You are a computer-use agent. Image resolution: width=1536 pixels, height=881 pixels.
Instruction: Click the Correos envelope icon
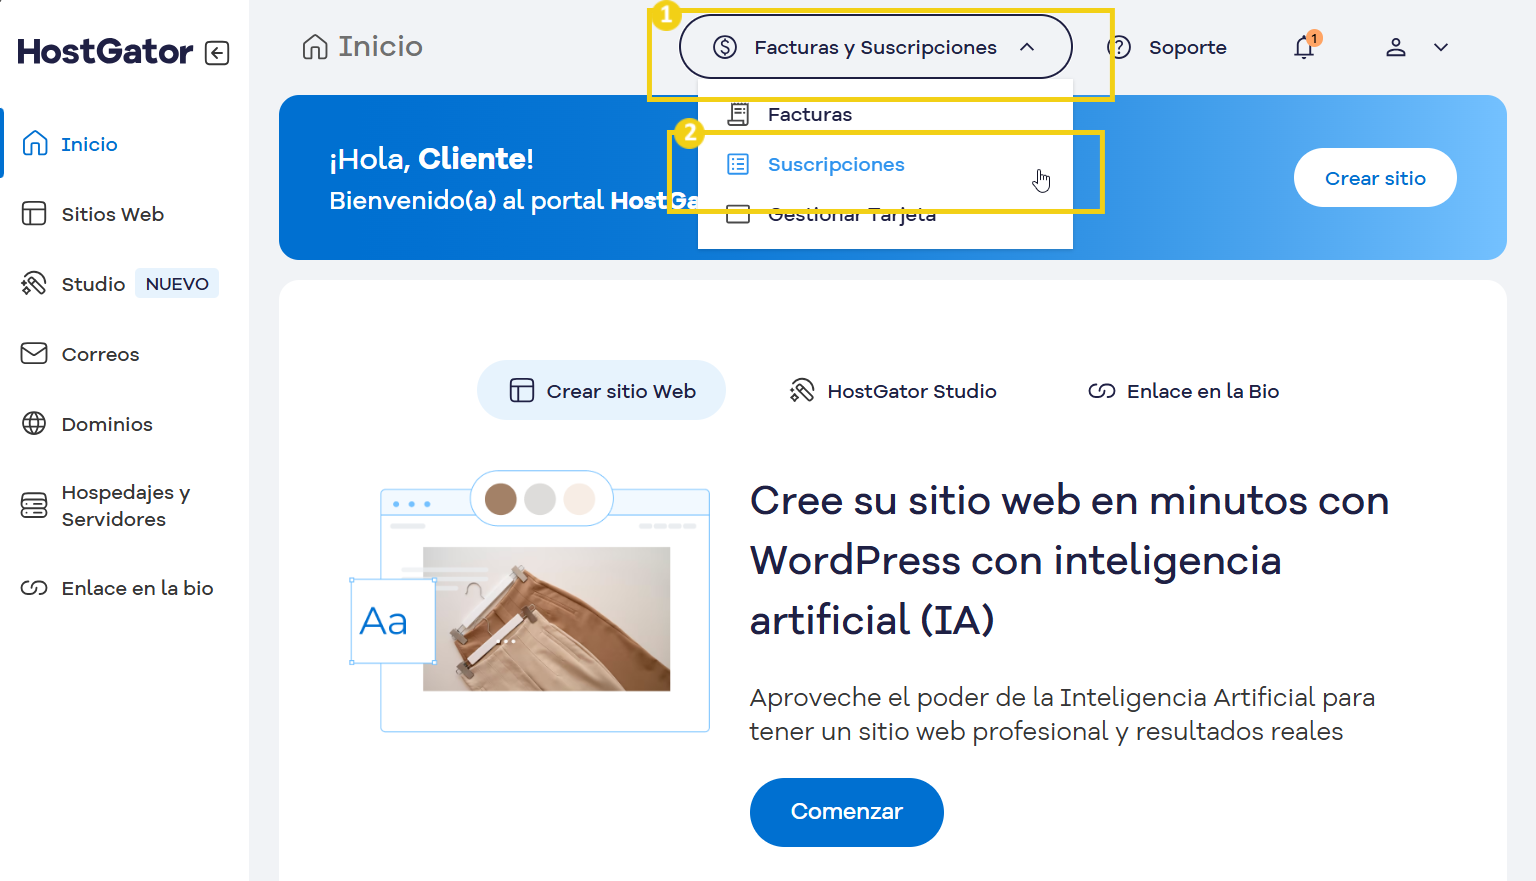[x=34, y=353]
